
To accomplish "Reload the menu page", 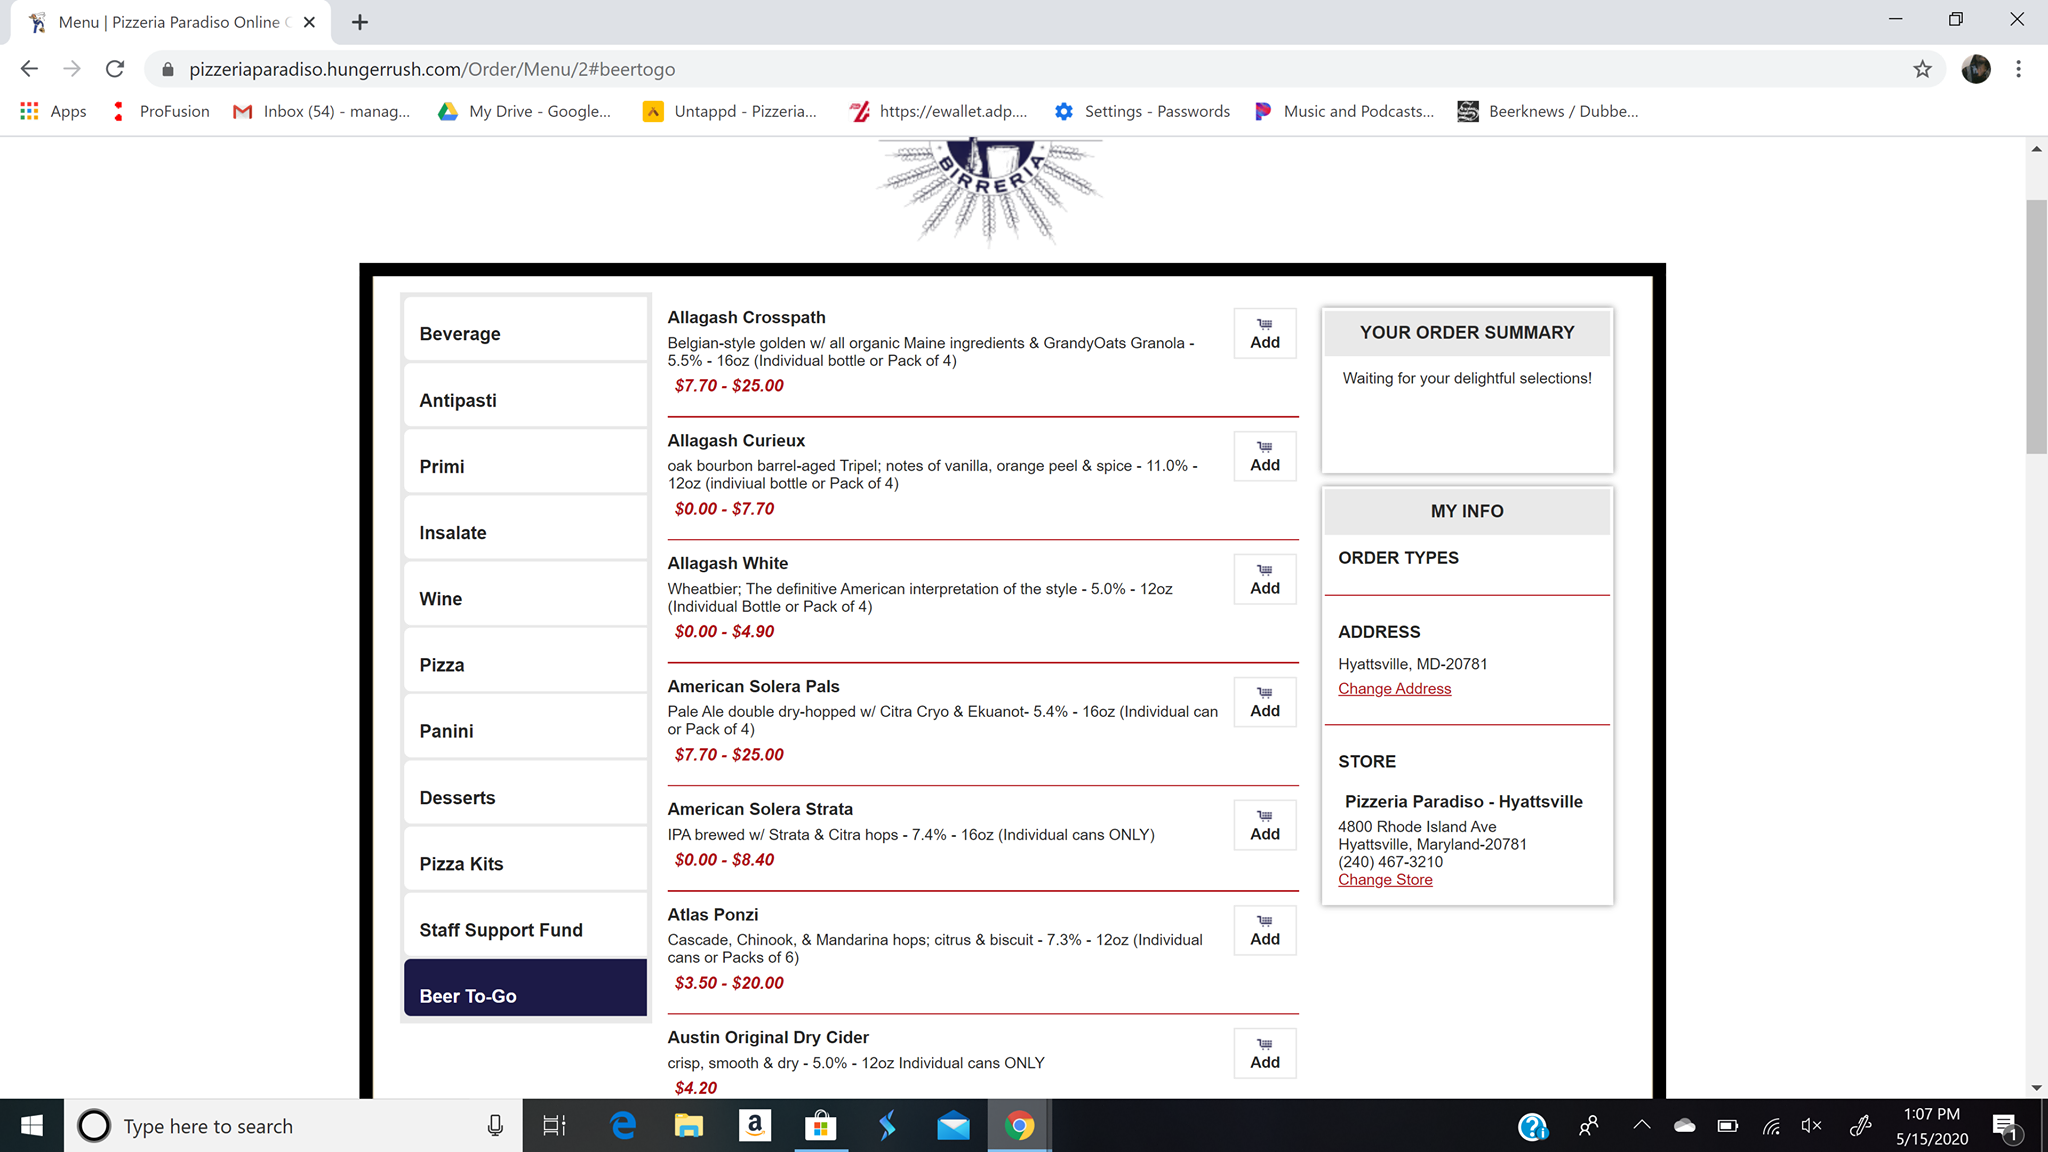I will pyautogui.click(x=115, y=69).
